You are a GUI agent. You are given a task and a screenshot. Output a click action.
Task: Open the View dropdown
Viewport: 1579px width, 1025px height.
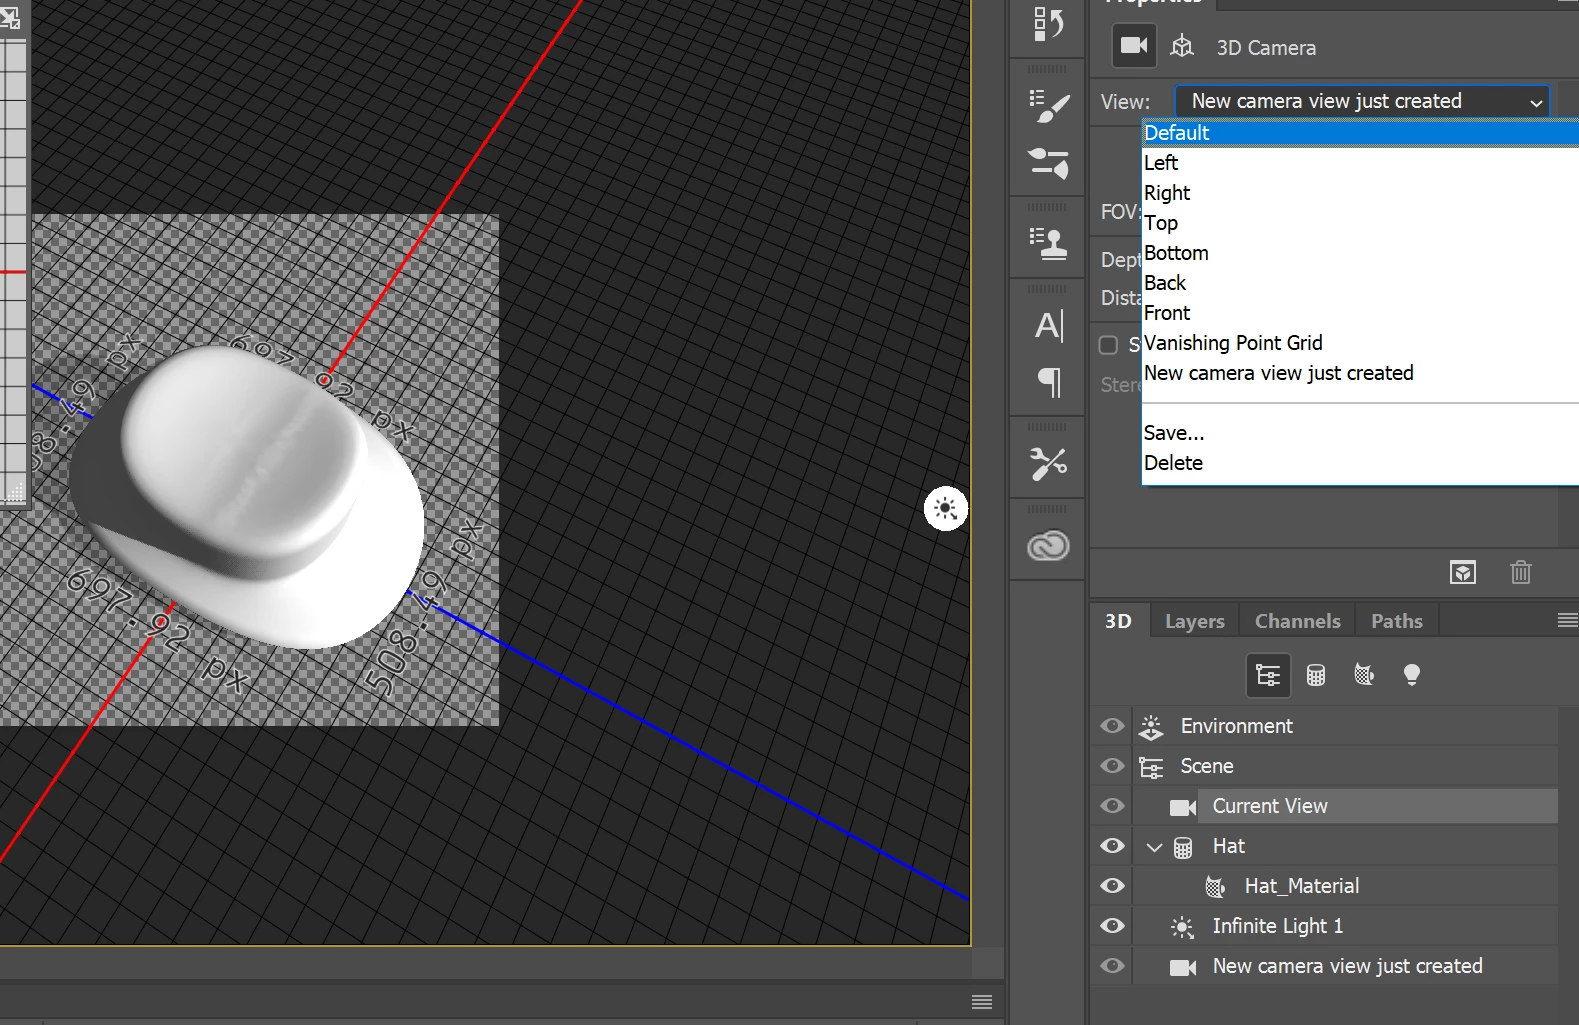[x=1362, y=101]
